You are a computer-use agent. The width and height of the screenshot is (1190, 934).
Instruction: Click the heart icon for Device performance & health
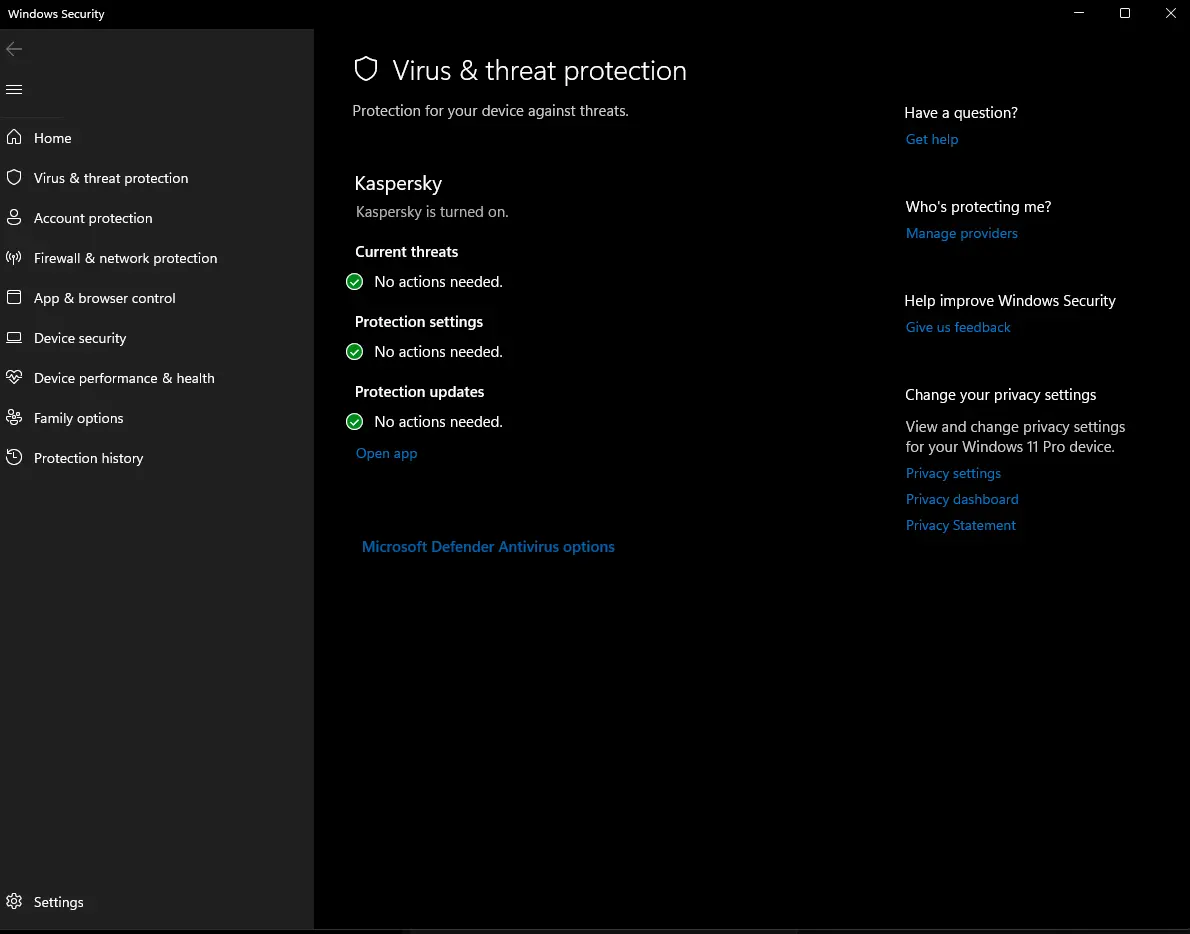tap(14, 377)
